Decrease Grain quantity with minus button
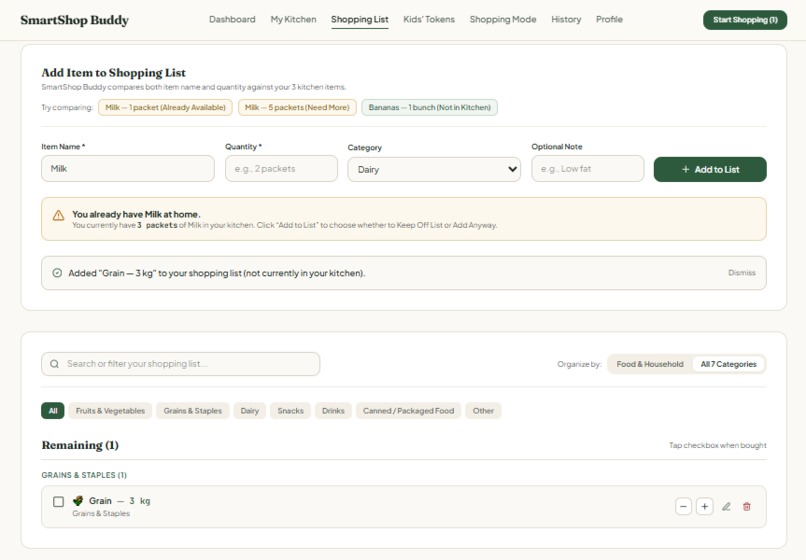 (683, 507)
